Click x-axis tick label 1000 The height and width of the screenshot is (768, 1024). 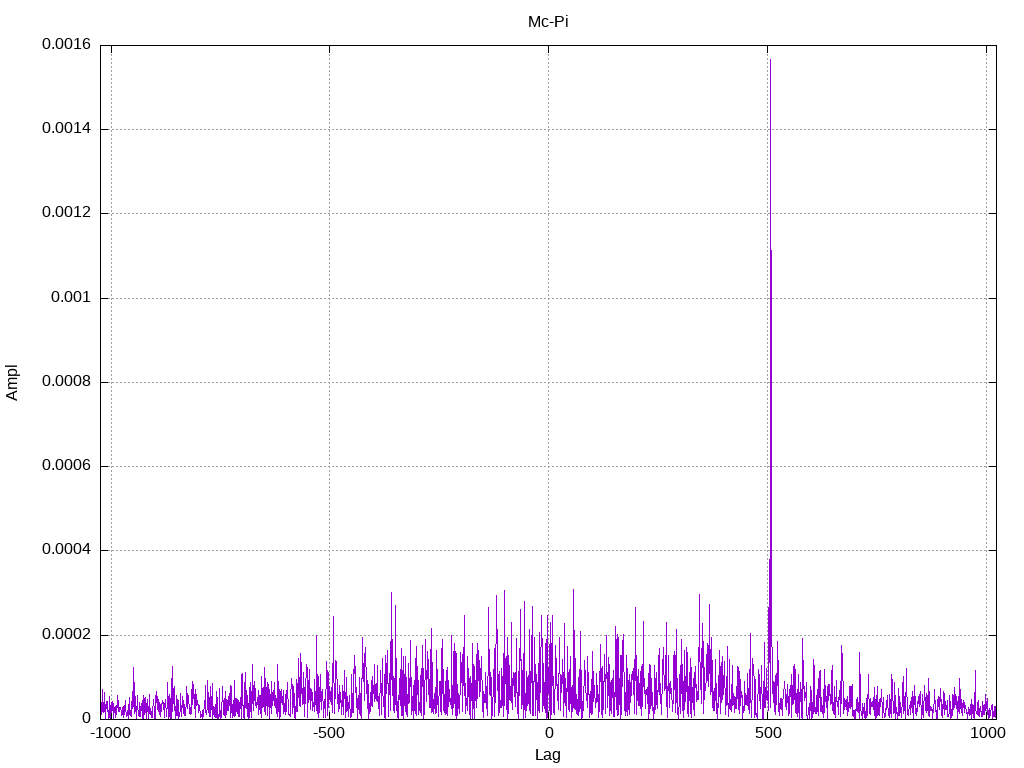[x=987, y=733]
